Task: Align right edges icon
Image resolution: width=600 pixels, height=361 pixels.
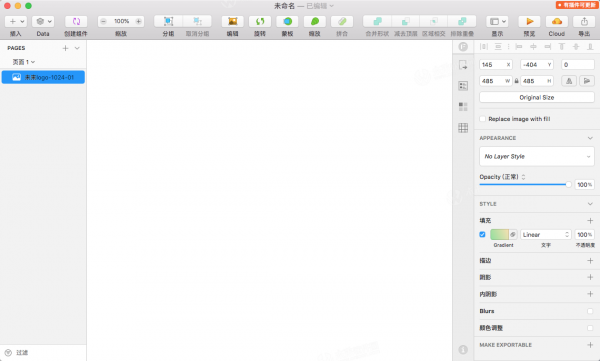Action: [x=548, y=47]
